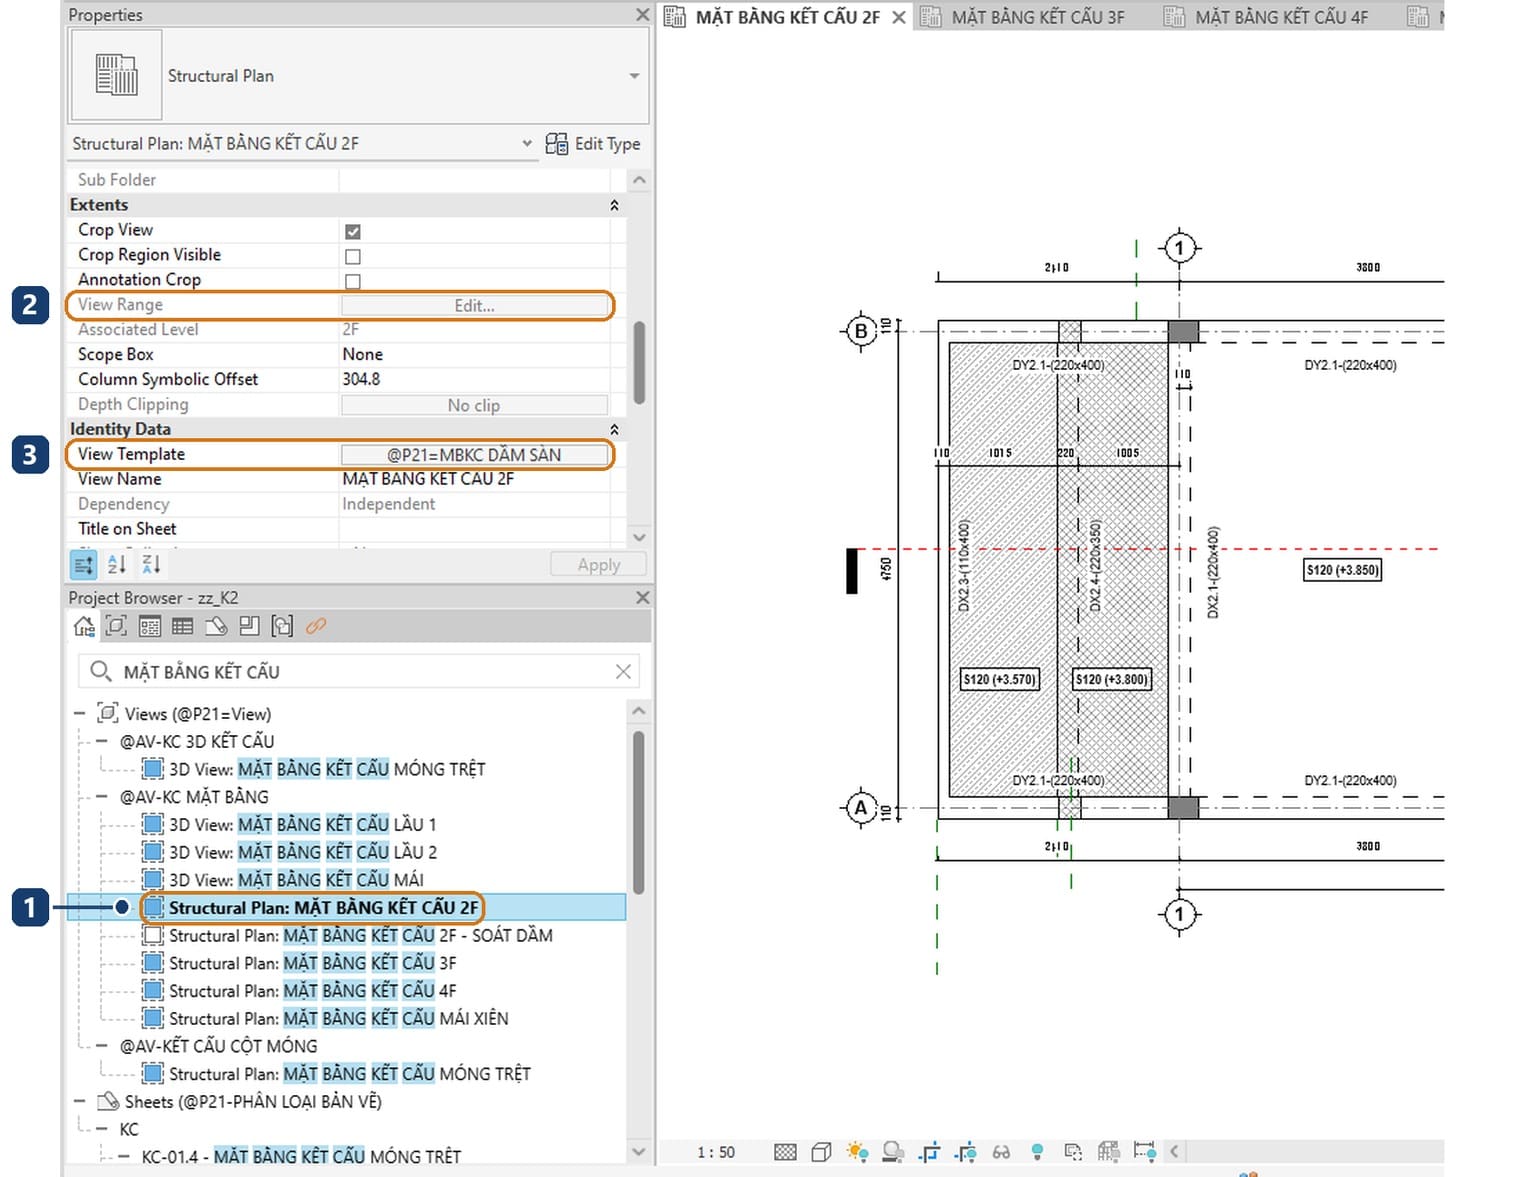1520x1177 pixels.
Task: Click the Scope Box value None
Action: (x=474, y=354)
